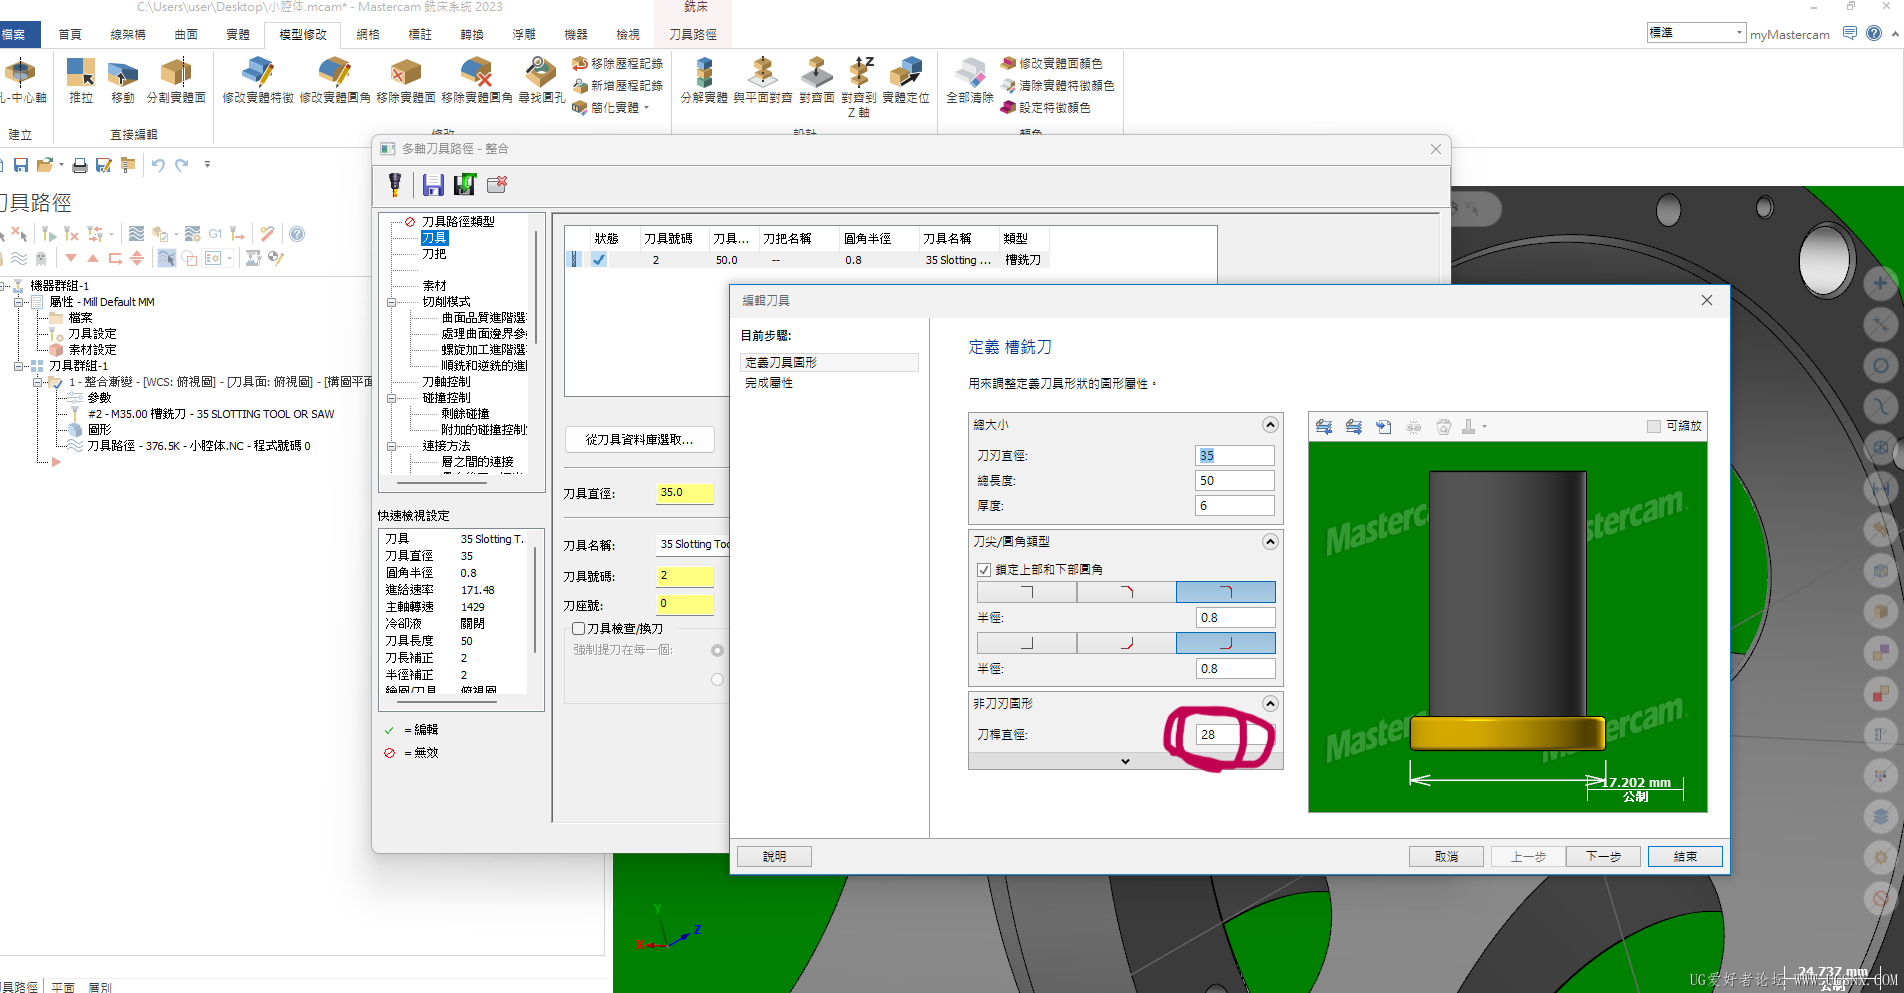This screenshot has width=1904, height=993.
Task: Click the 分解實體 ribbon icon
Action: (x=704, y=80)
